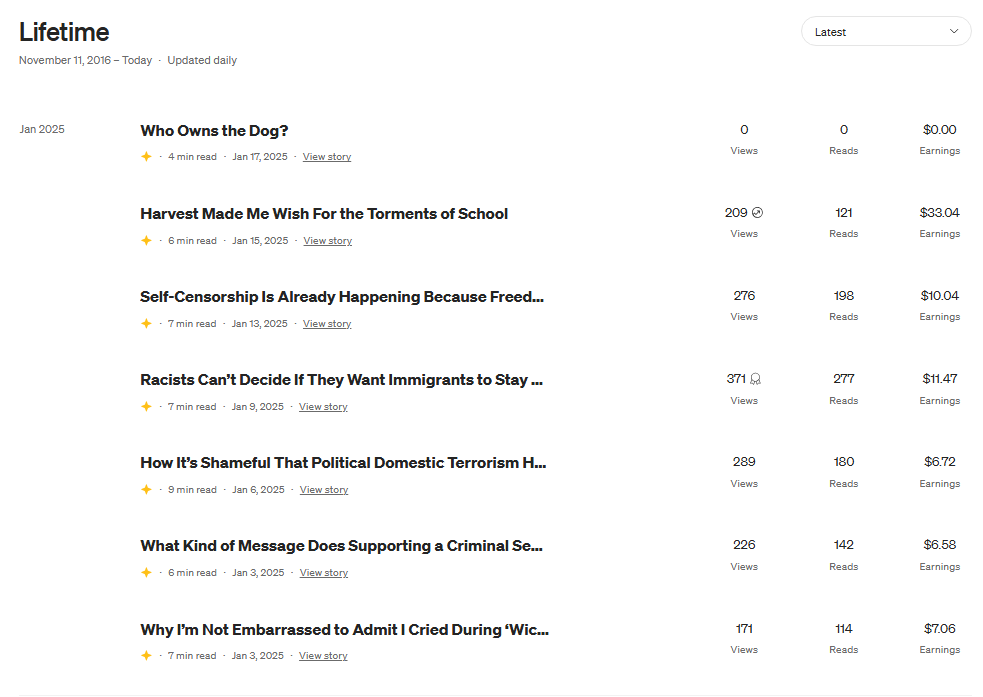Click member-only star icon for Who Owns the Dog?
This screenshot has width=983, height=697.
click(146, 157)
